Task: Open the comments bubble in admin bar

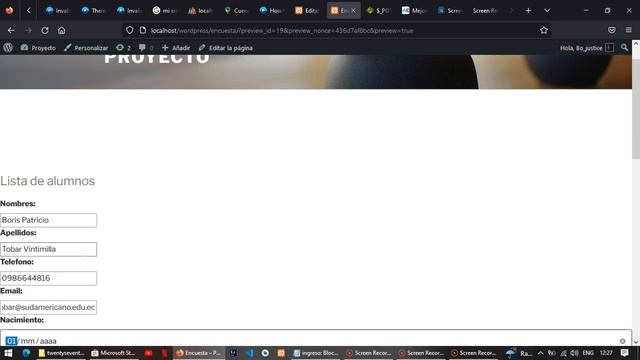Action: 146,48
